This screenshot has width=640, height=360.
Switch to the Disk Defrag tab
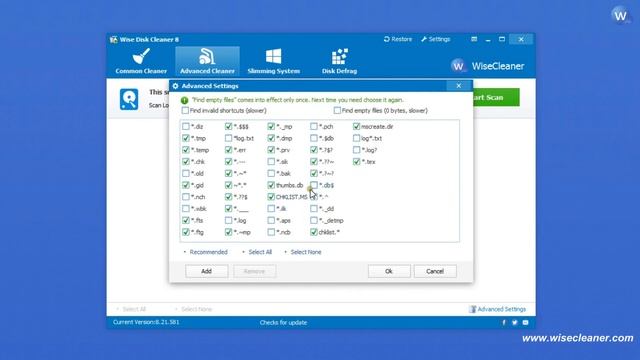[x=339, y=62]
